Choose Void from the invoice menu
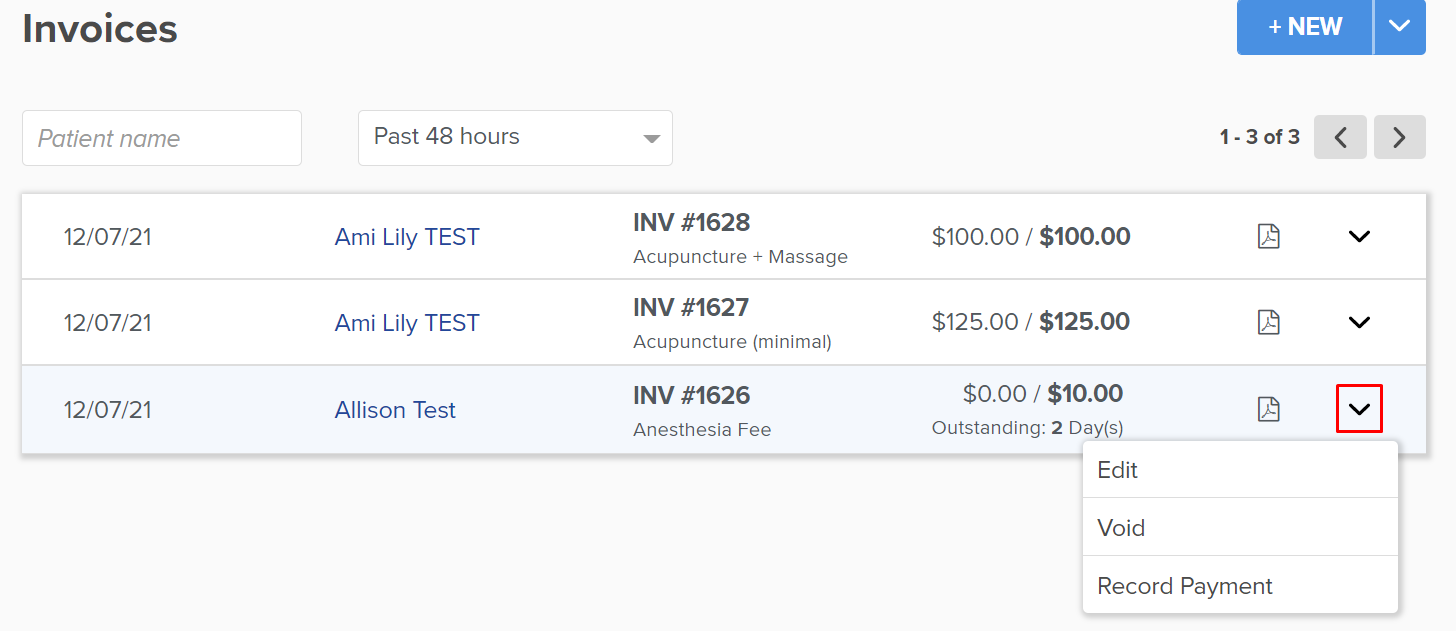This screenshot has width=1456, height=631. (x=1240, y=527)
